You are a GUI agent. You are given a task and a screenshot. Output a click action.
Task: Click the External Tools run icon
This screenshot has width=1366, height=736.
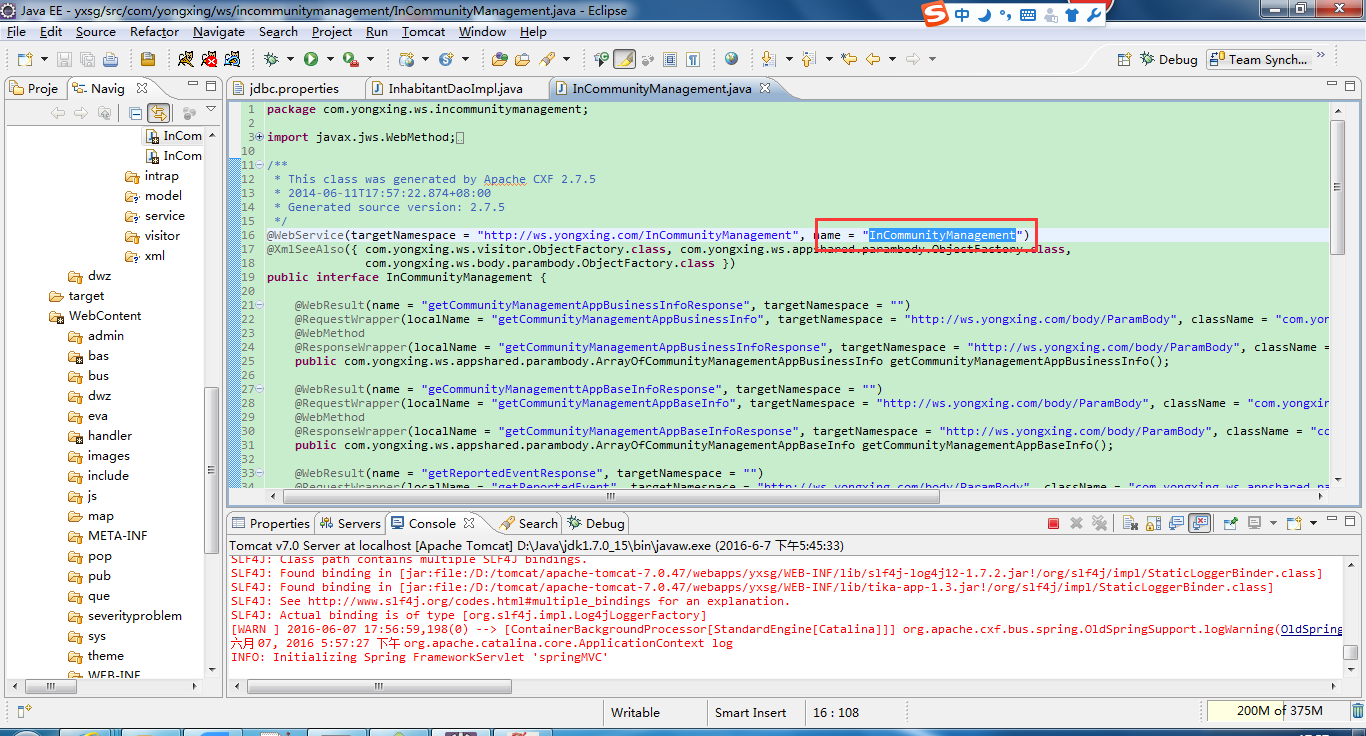(x=351, y=59)
